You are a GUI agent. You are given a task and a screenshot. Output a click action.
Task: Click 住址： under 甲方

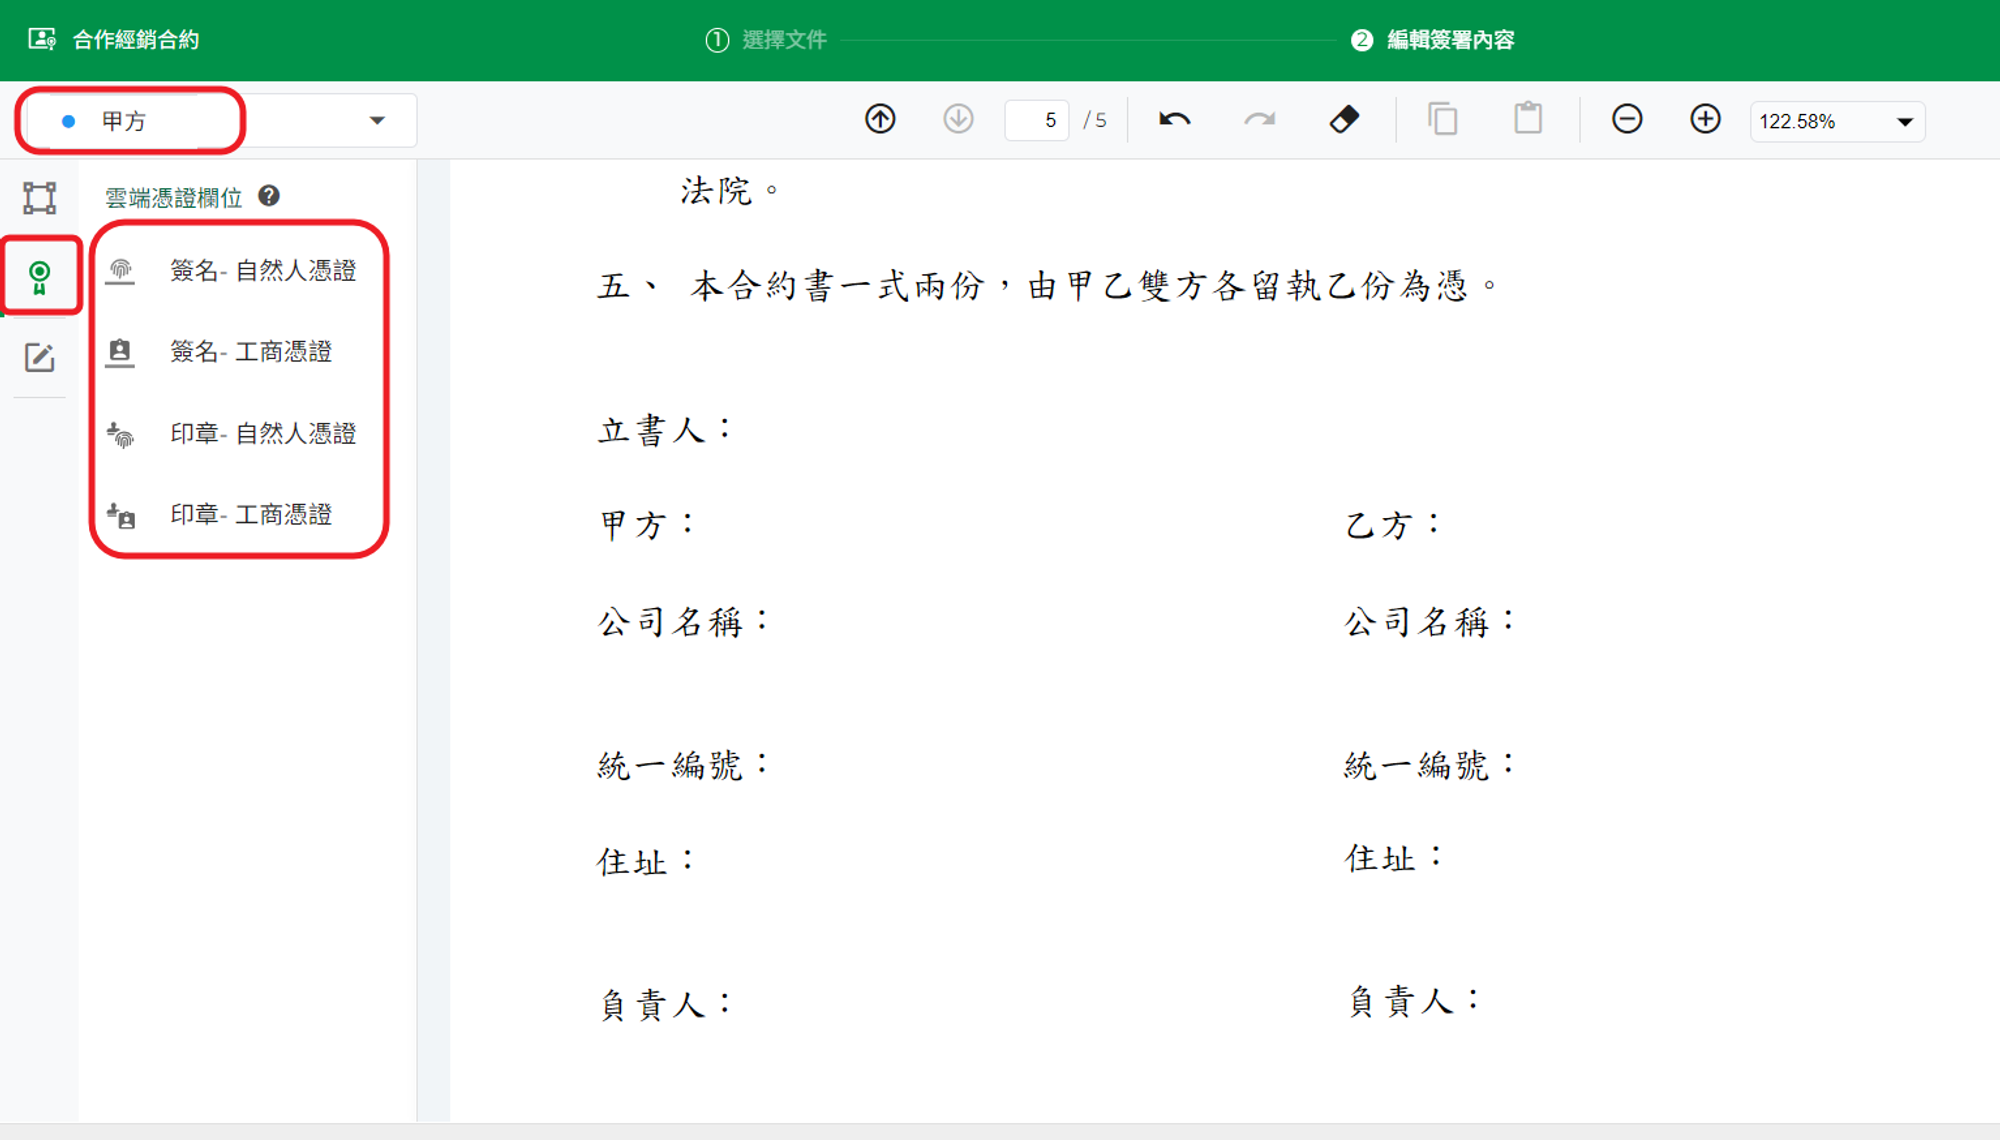point(647,861)
